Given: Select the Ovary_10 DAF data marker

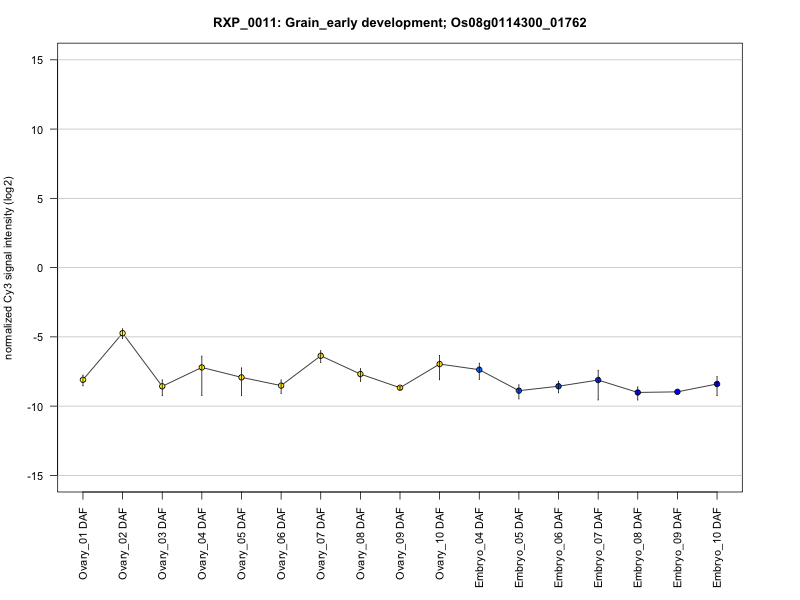Looking at the screenshot, I should [x=439, y=364].
